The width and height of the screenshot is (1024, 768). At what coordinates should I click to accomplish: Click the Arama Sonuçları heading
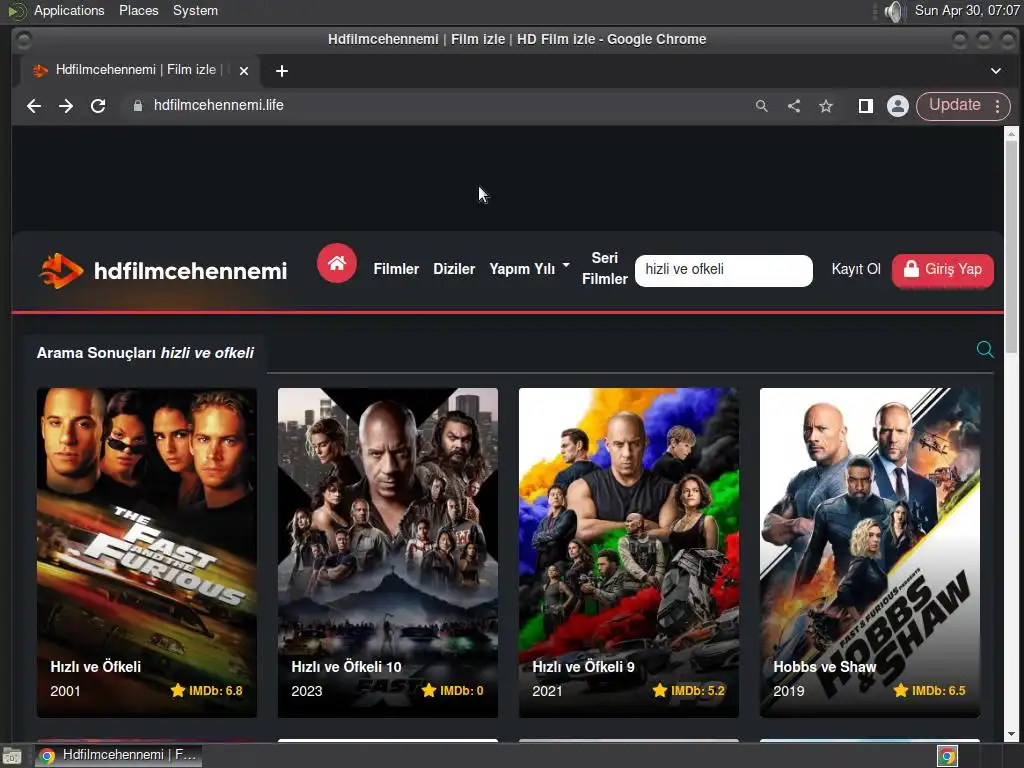(x=145, y=353)
